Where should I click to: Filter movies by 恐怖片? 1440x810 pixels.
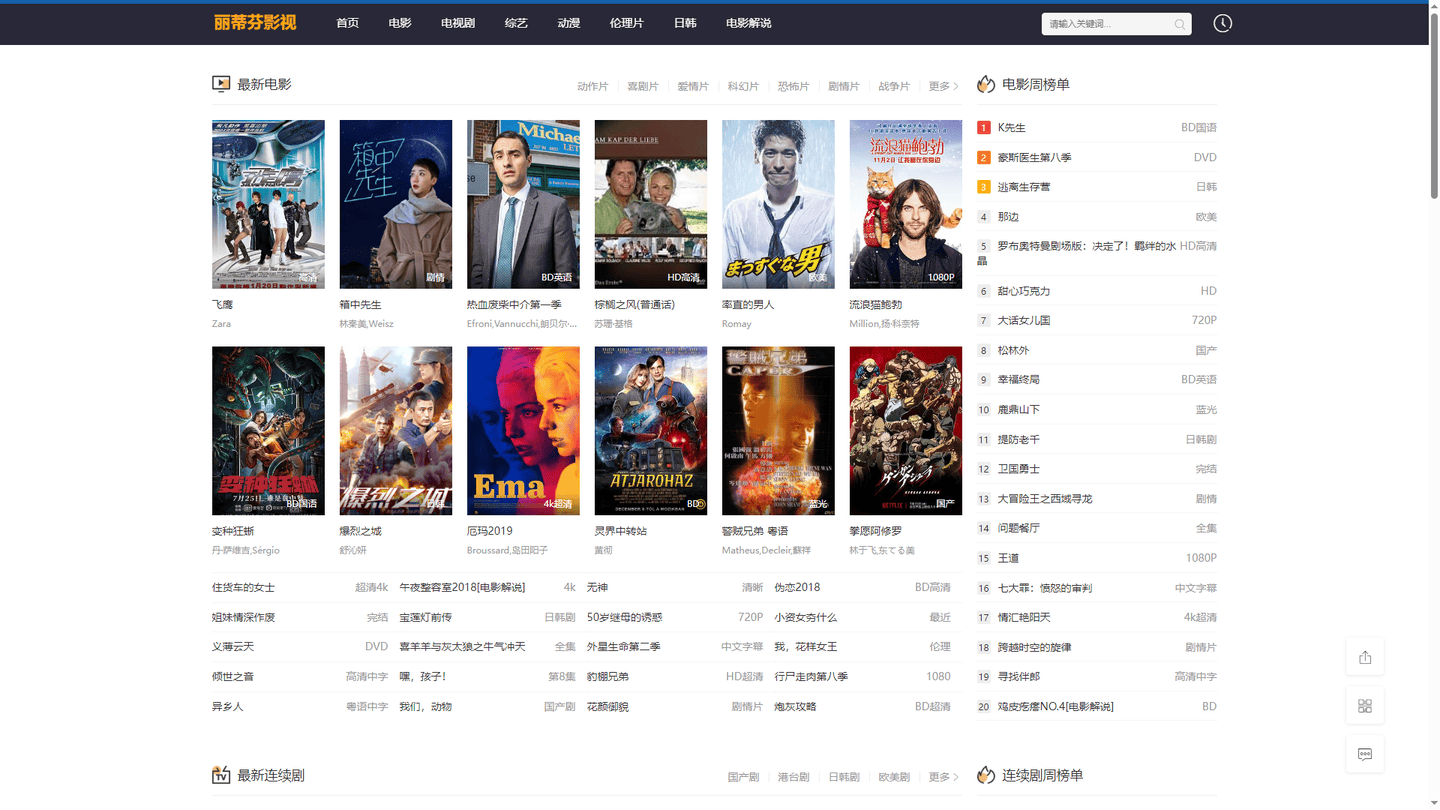[x=794, y=87]
